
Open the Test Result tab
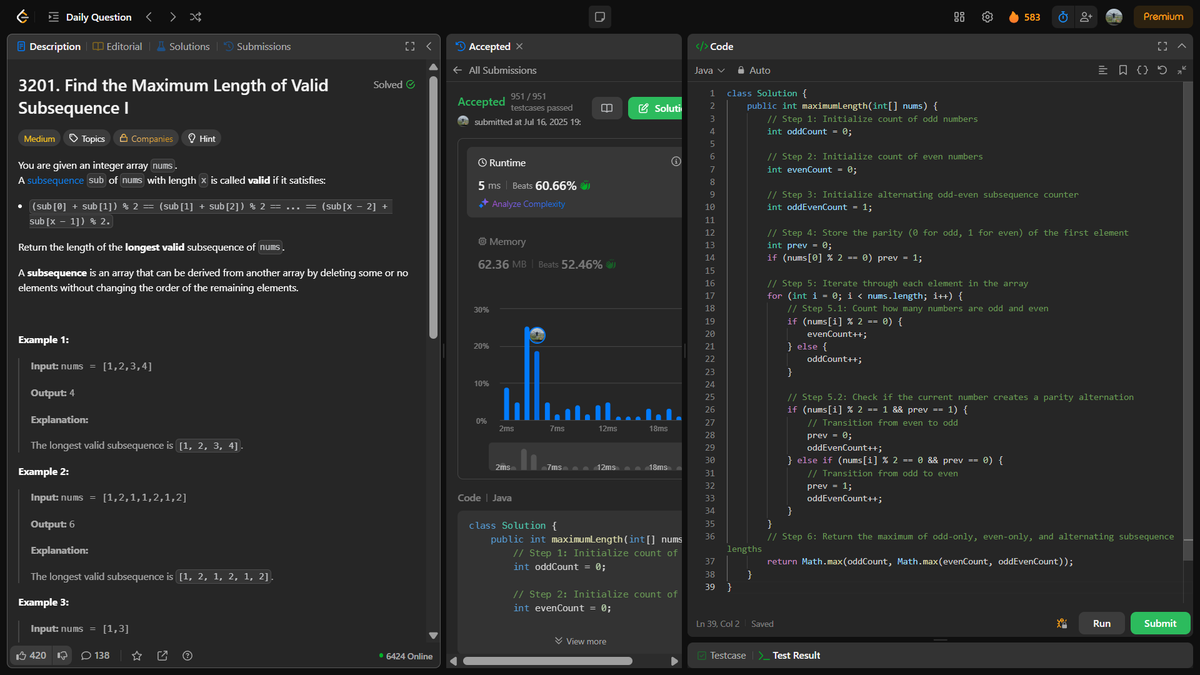tap(789, 655)
